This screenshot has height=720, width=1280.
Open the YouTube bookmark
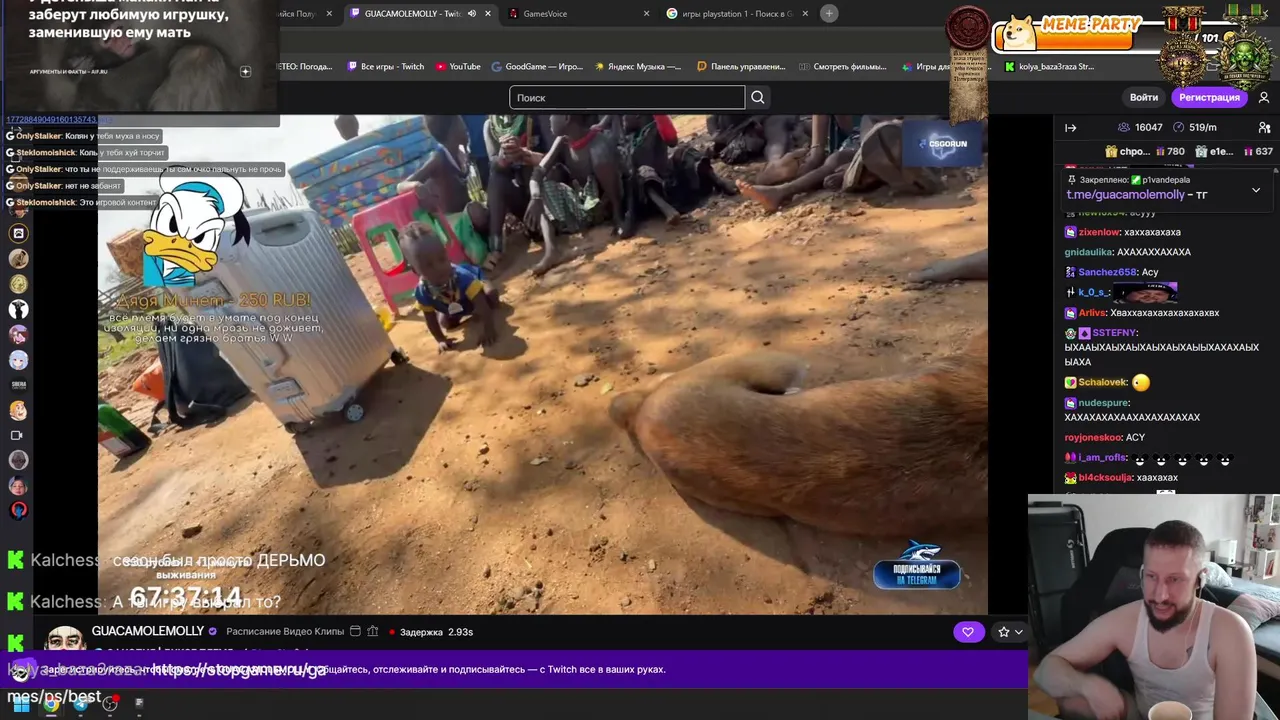pyautogui.click(x=458, y=67)
